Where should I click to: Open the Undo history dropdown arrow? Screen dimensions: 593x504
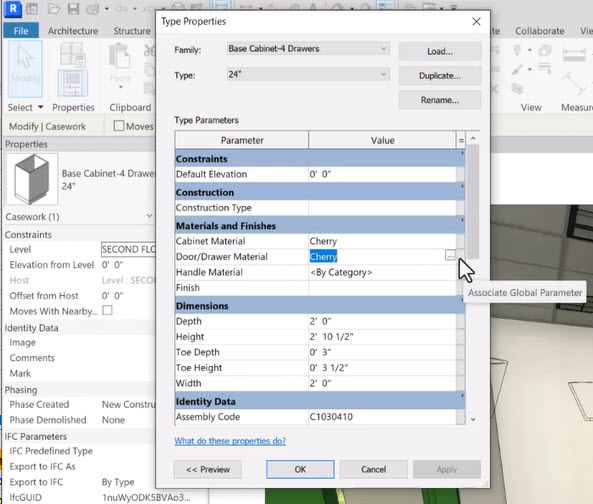[135, 8]
